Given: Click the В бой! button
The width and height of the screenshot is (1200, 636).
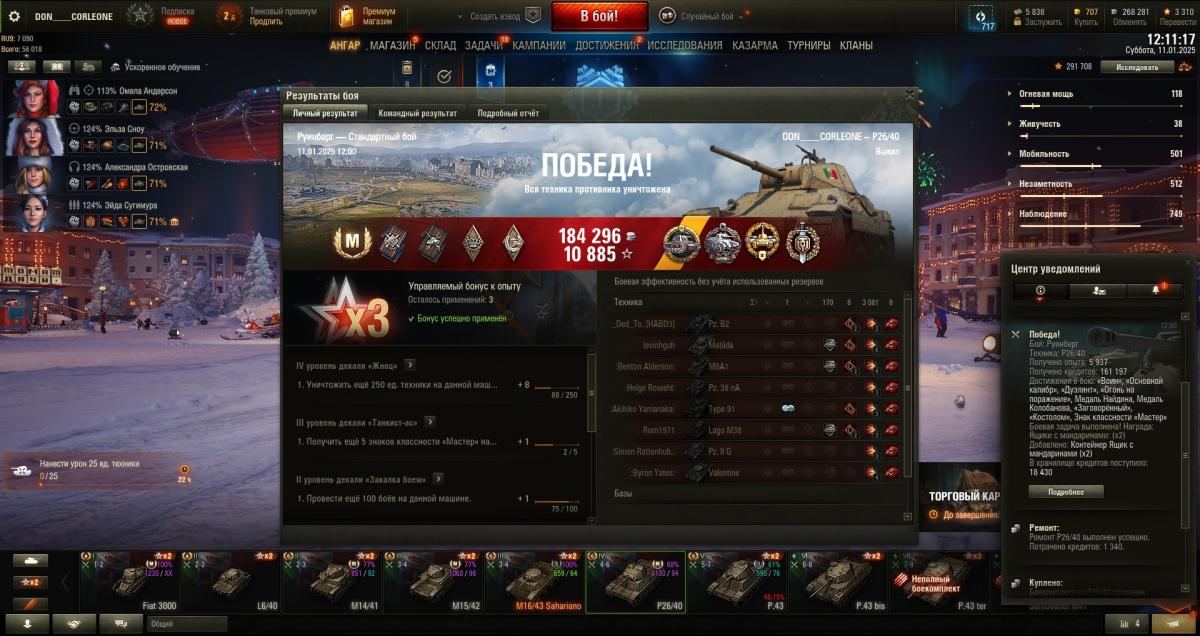Looking at the screenshot, I should [x=585, y=16].
